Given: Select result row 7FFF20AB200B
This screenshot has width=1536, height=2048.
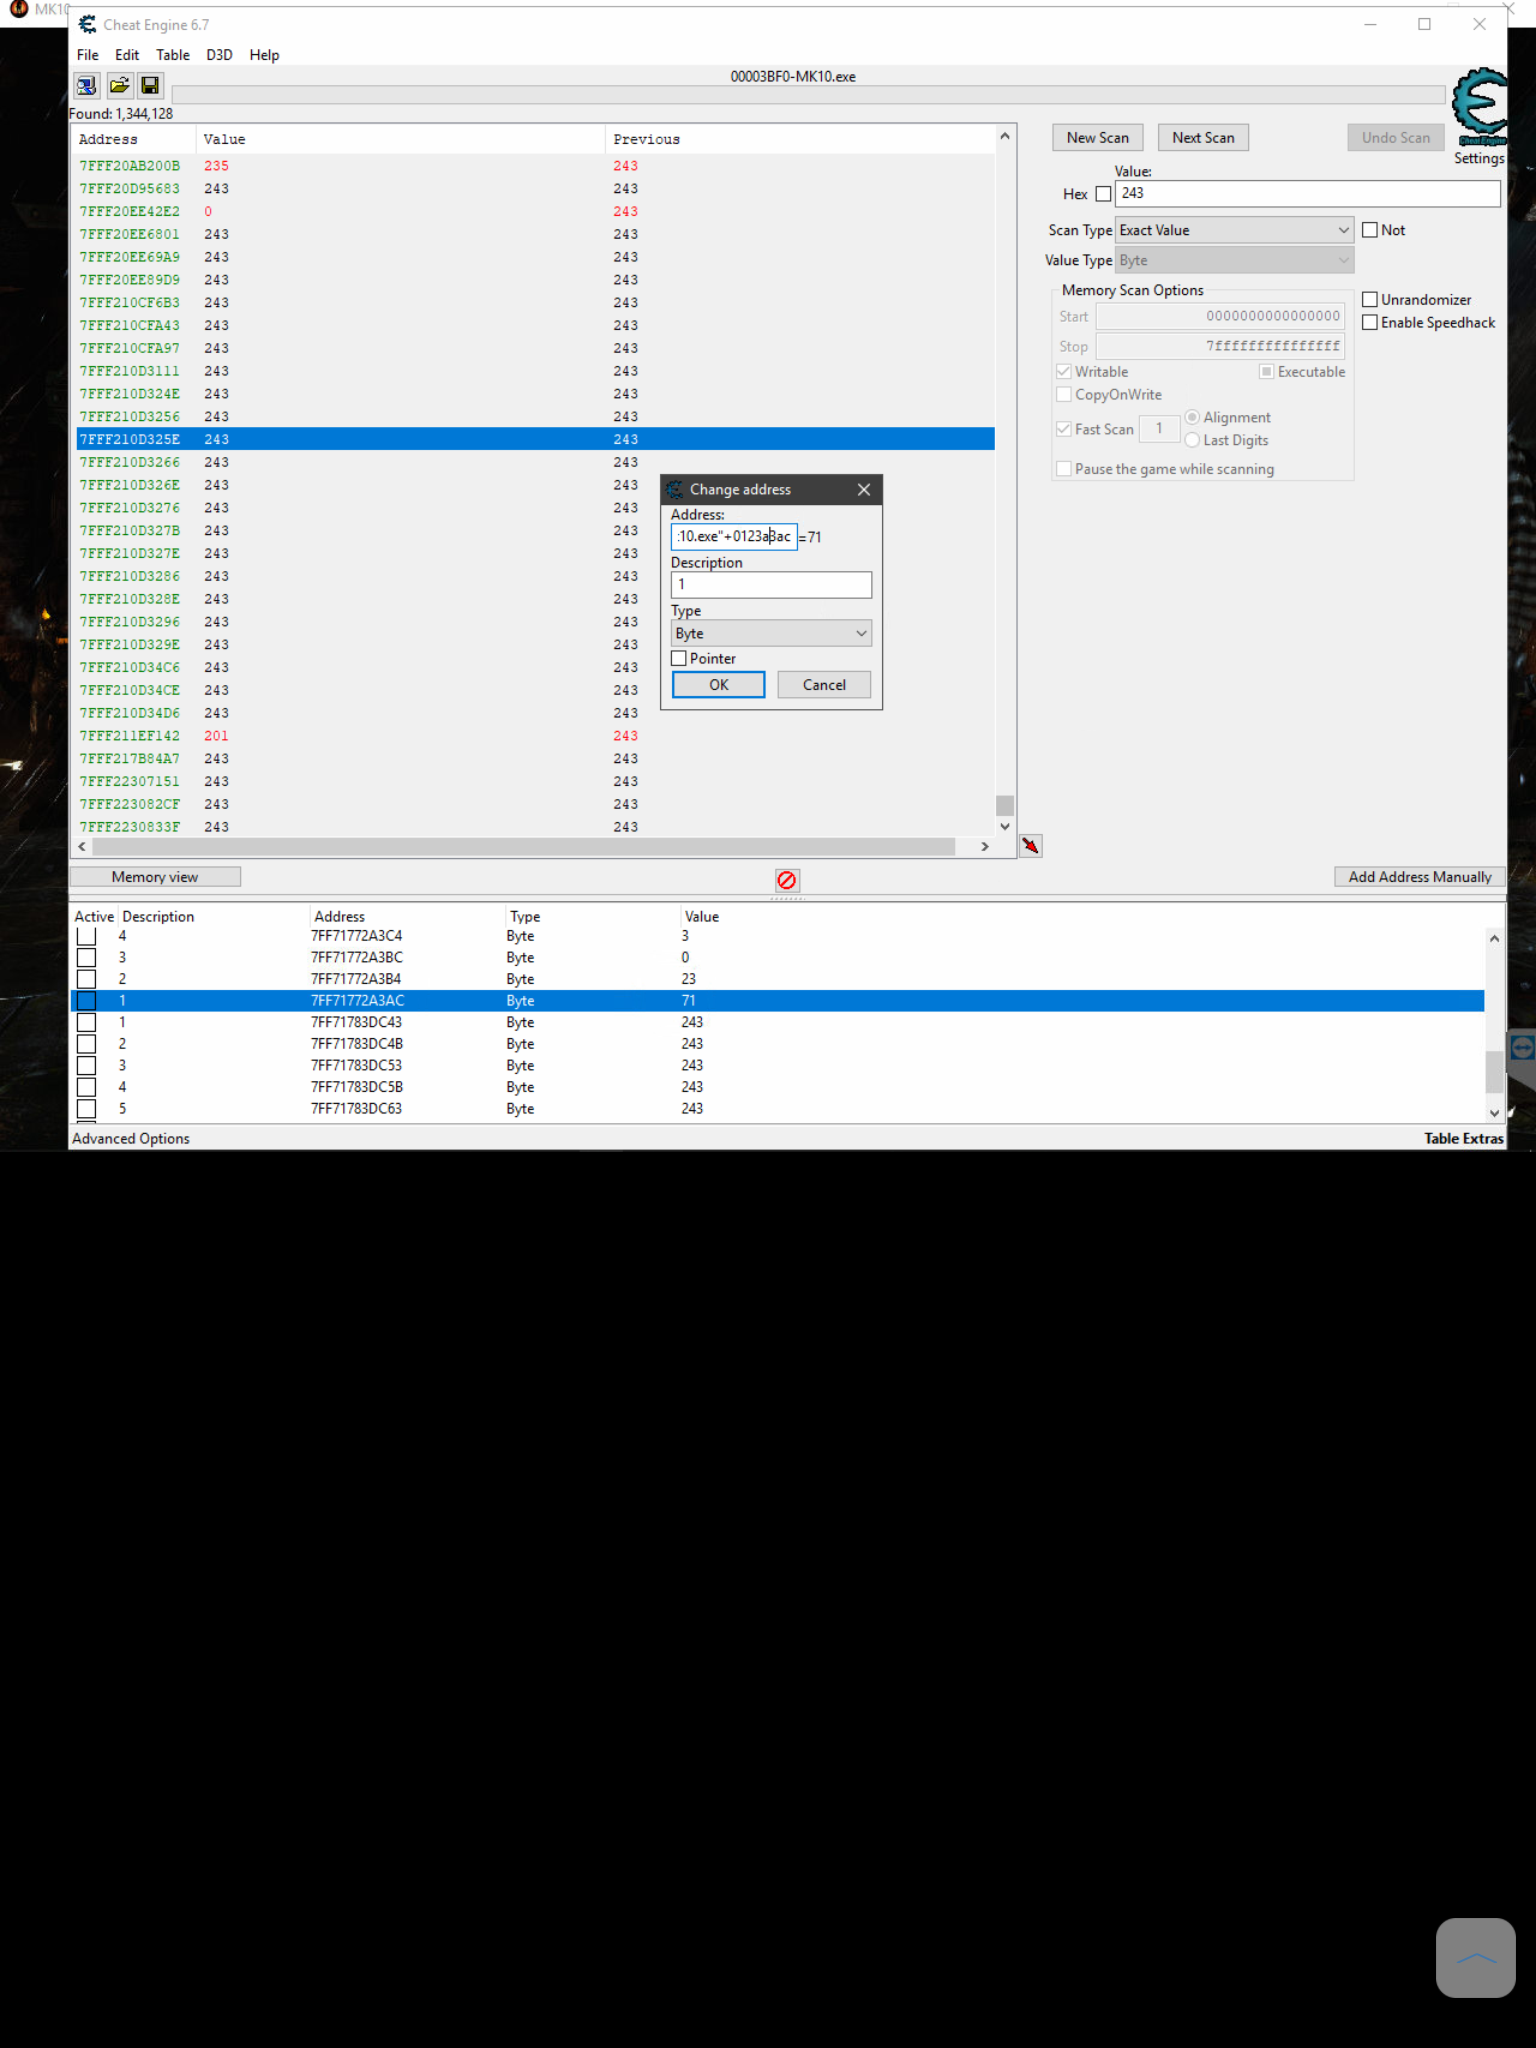Looking at the screenshot, I should 535,166.
